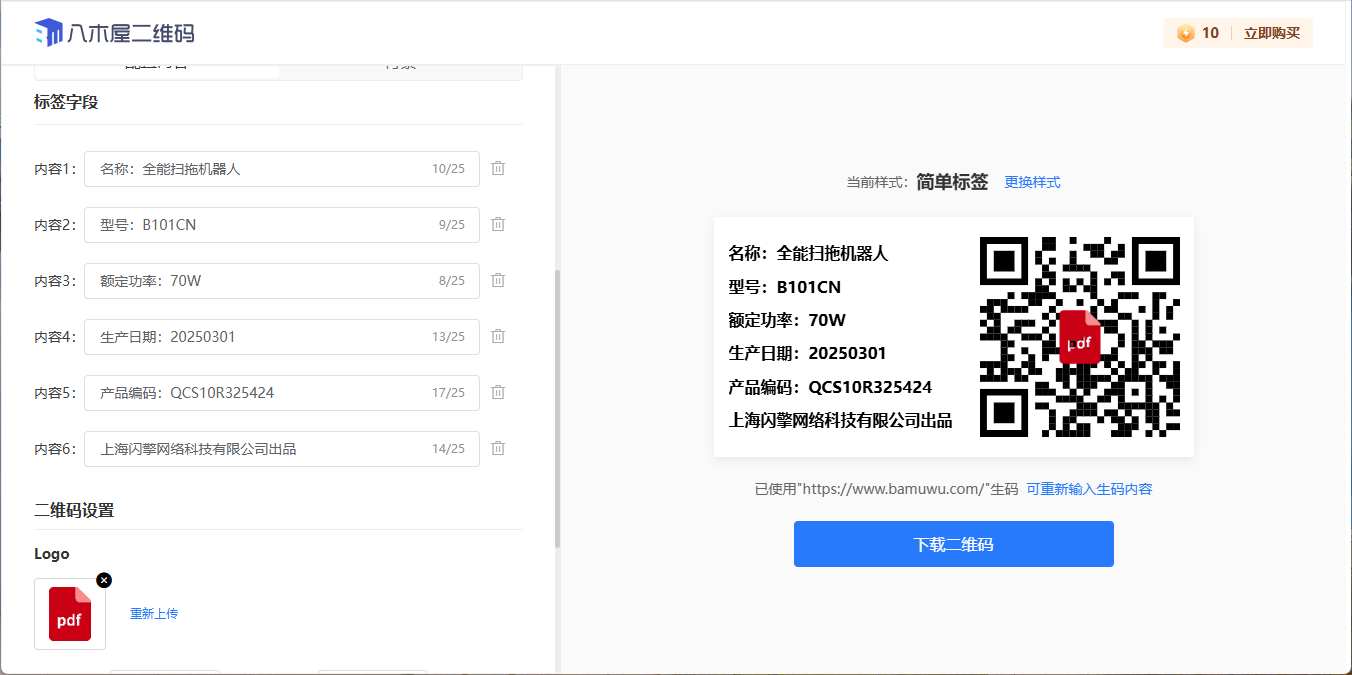Click into the 型号：B101CN text box
The image size is (1352, 675).
point(260,225)
